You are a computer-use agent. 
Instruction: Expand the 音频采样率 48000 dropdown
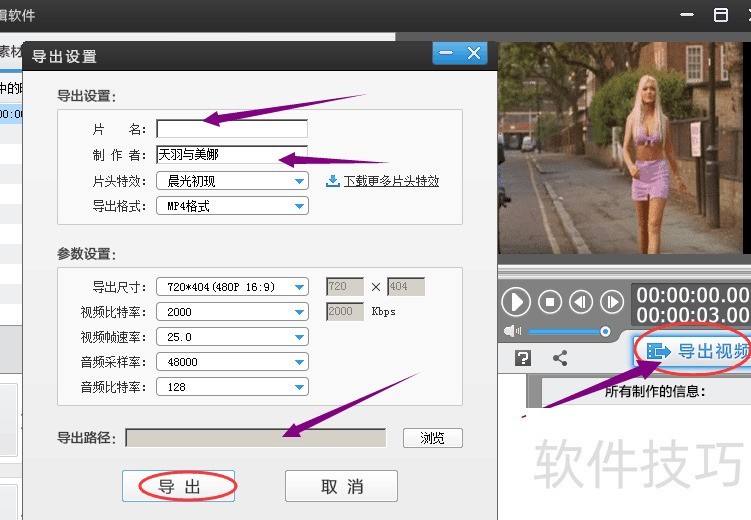[x=300, y=362]
